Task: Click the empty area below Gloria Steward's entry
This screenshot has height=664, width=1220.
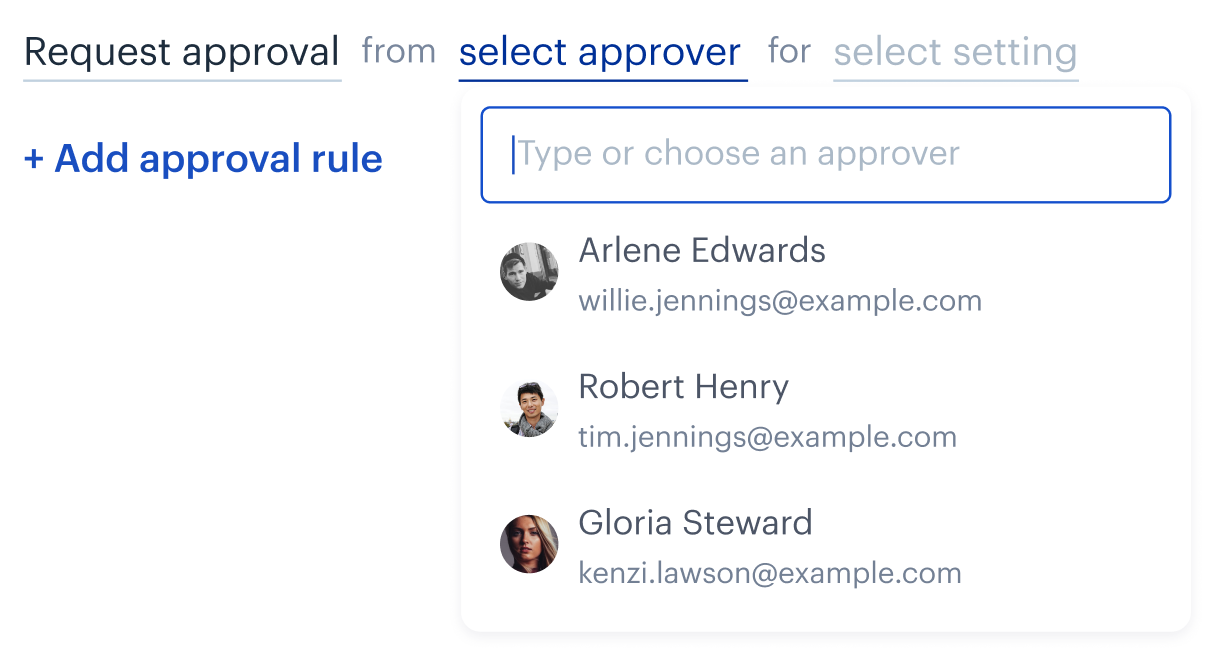Action: tap(825, 611)
